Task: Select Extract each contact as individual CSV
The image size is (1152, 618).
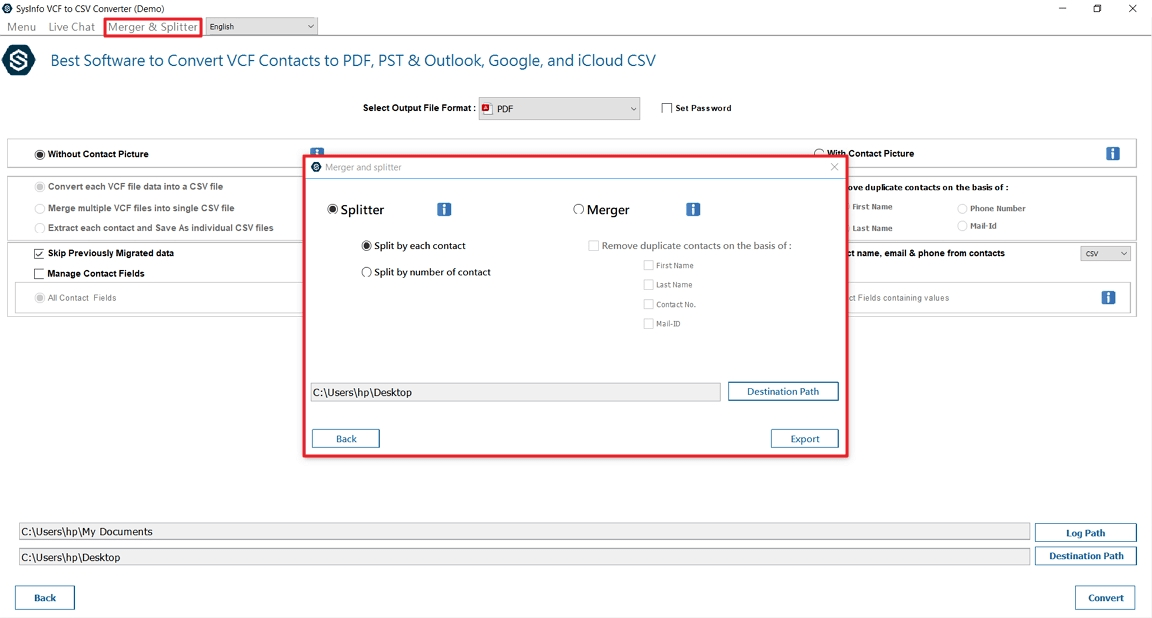Action: coord(40,228)
